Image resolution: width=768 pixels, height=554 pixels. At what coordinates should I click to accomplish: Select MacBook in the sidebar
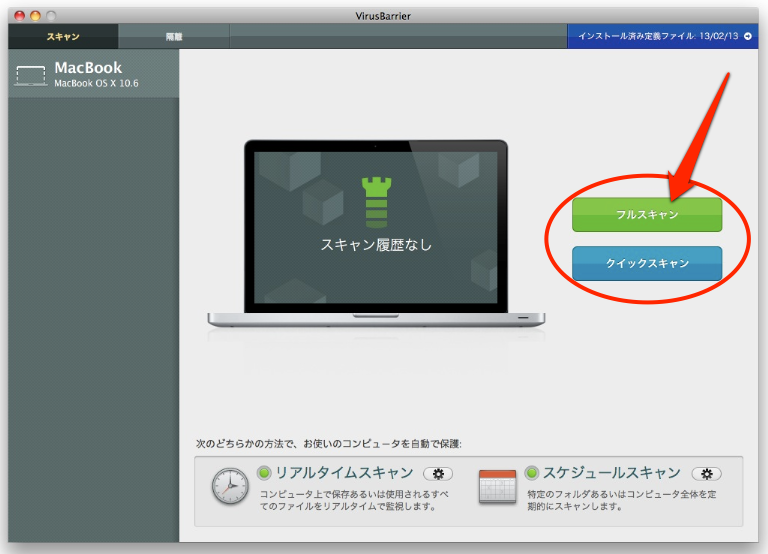click(94, 73)
